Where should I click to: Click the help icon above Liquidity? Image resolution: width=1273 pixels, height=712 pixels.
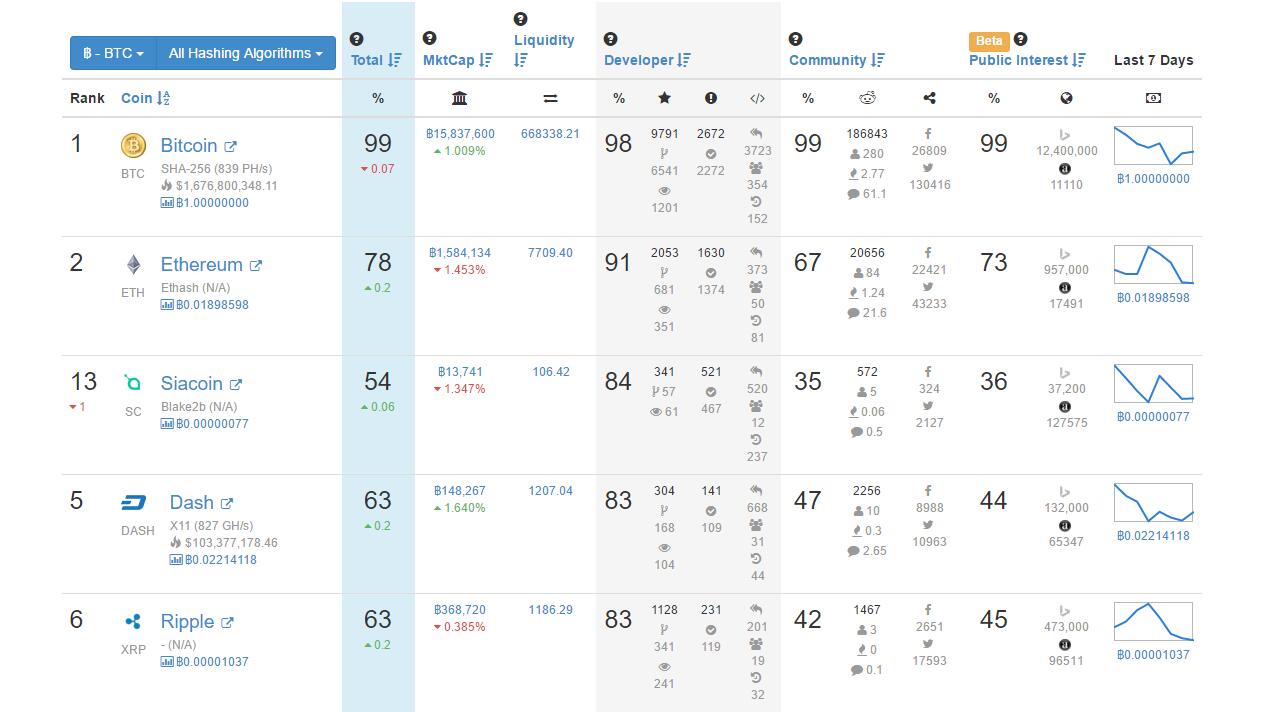point(520,19)
